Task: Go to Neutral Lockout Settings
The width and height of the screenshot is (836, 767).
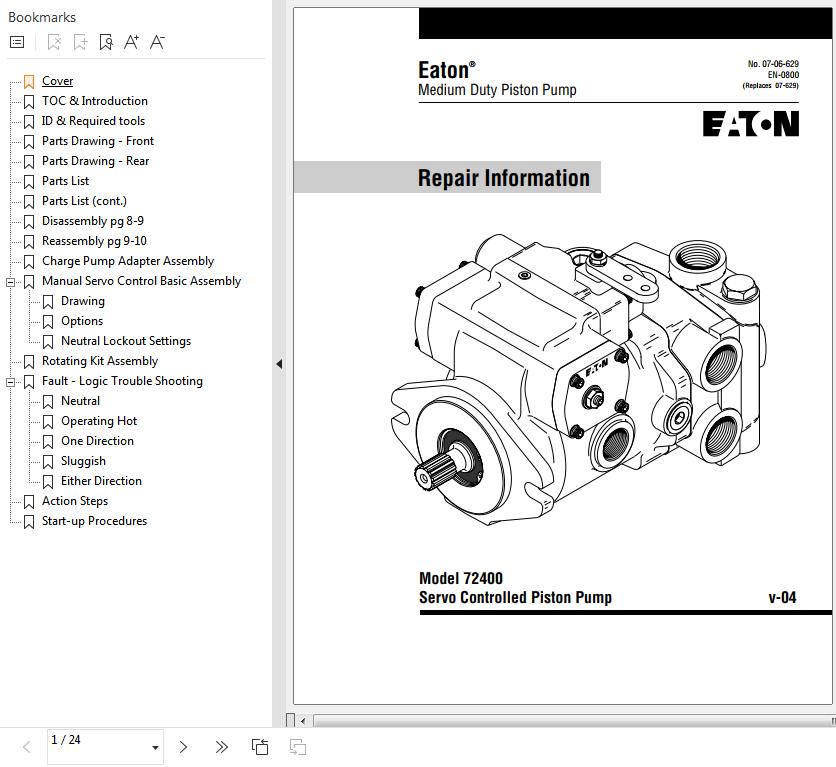Action: click(x=126, y=341)
